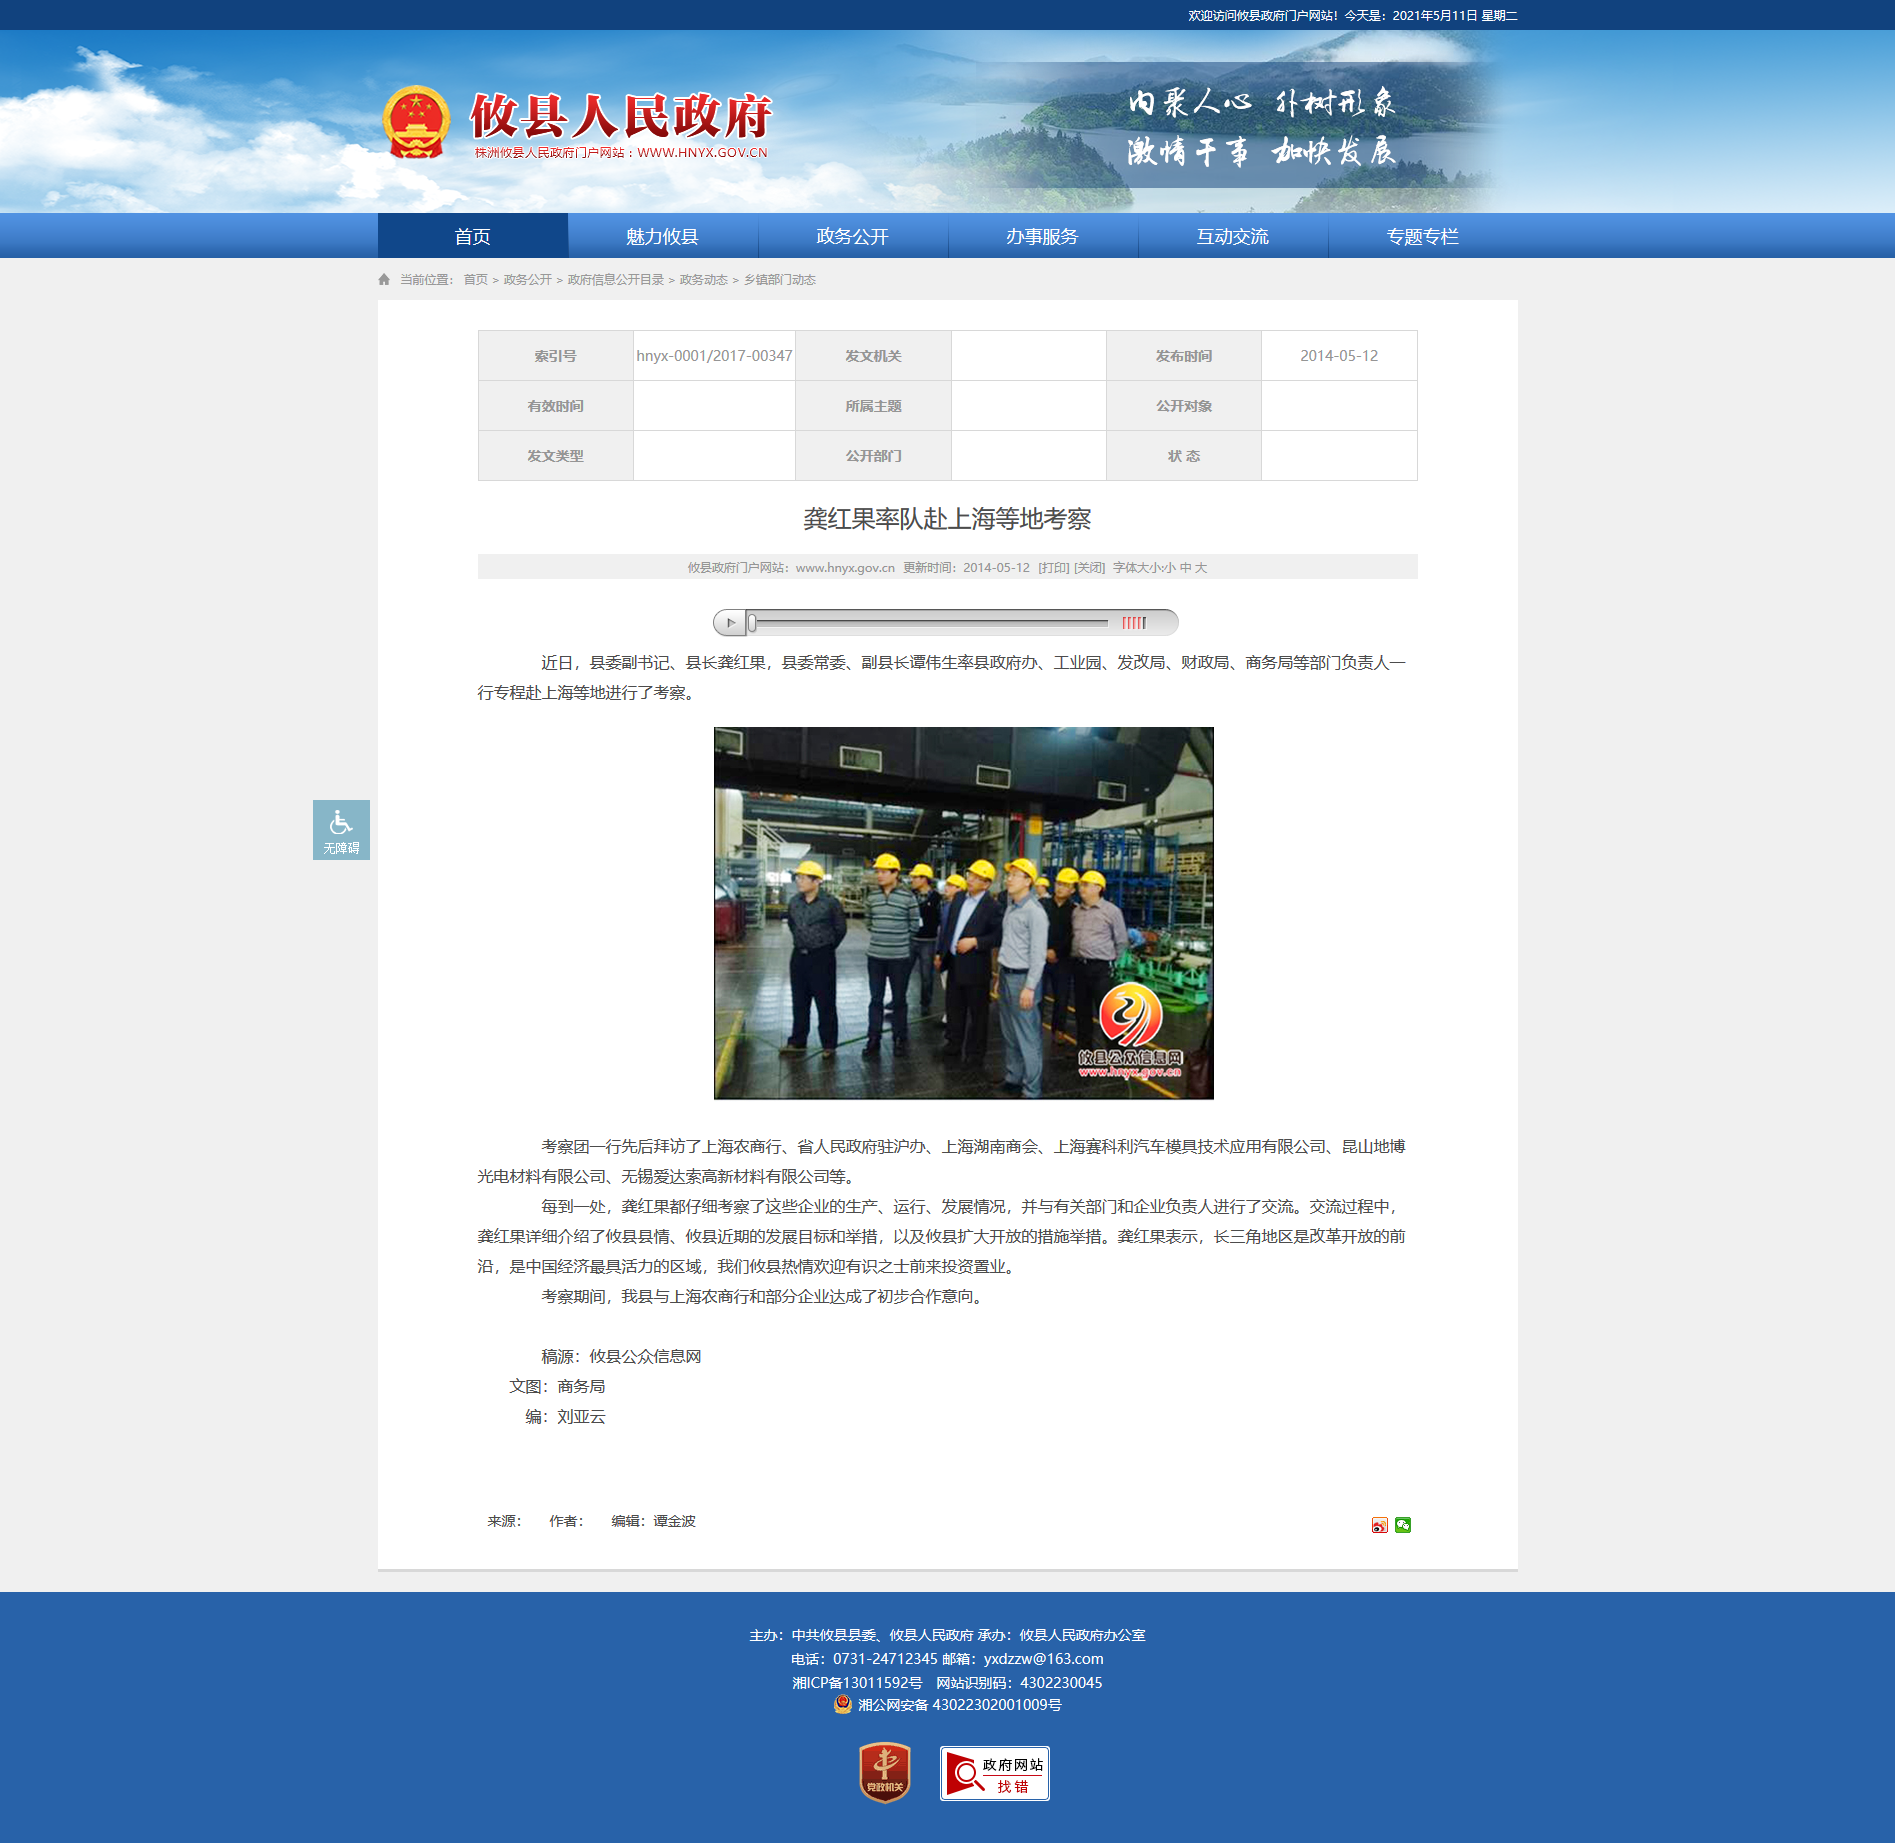Go to 专题专栏 in navigation
1895x1843 pixels.
click(1423, 236)
